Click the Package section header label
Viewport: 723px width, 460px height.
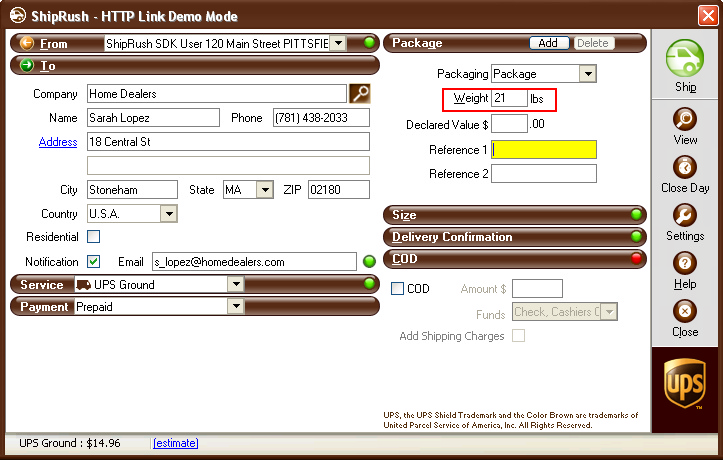(x=417, y=43)
